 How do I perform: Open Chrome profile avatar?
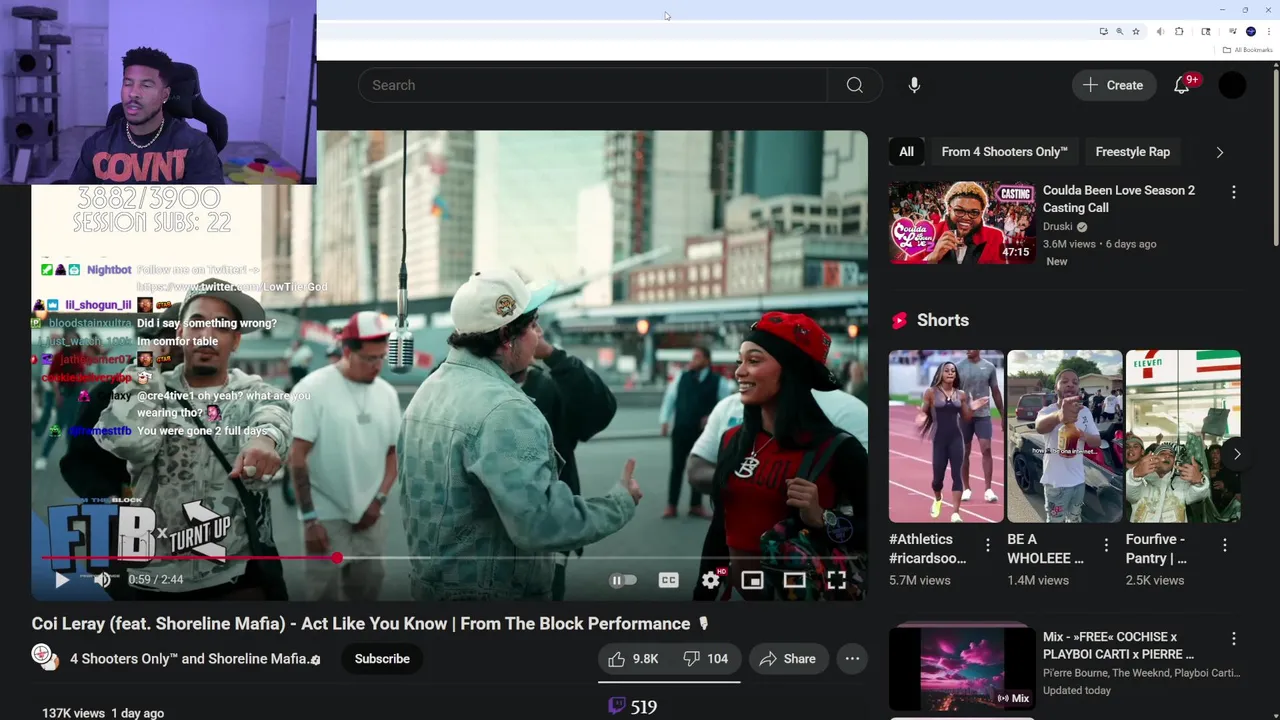[x=1251, y=32]
